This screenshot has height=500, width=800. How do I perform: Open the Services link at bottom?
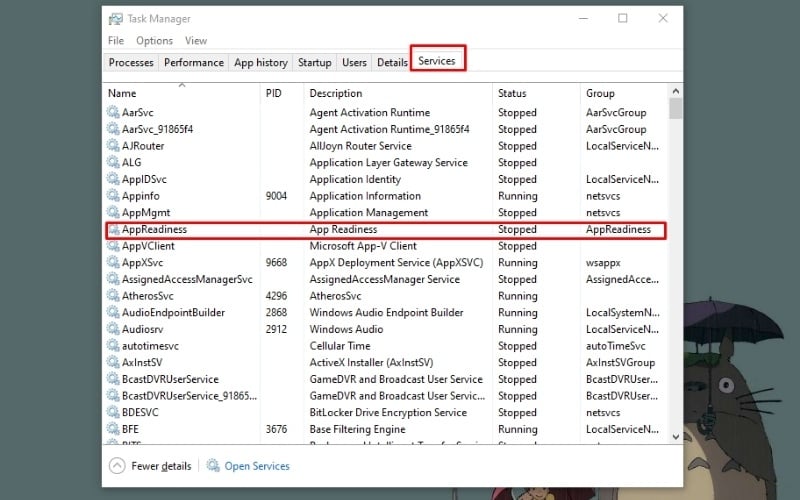coord(257,466)
